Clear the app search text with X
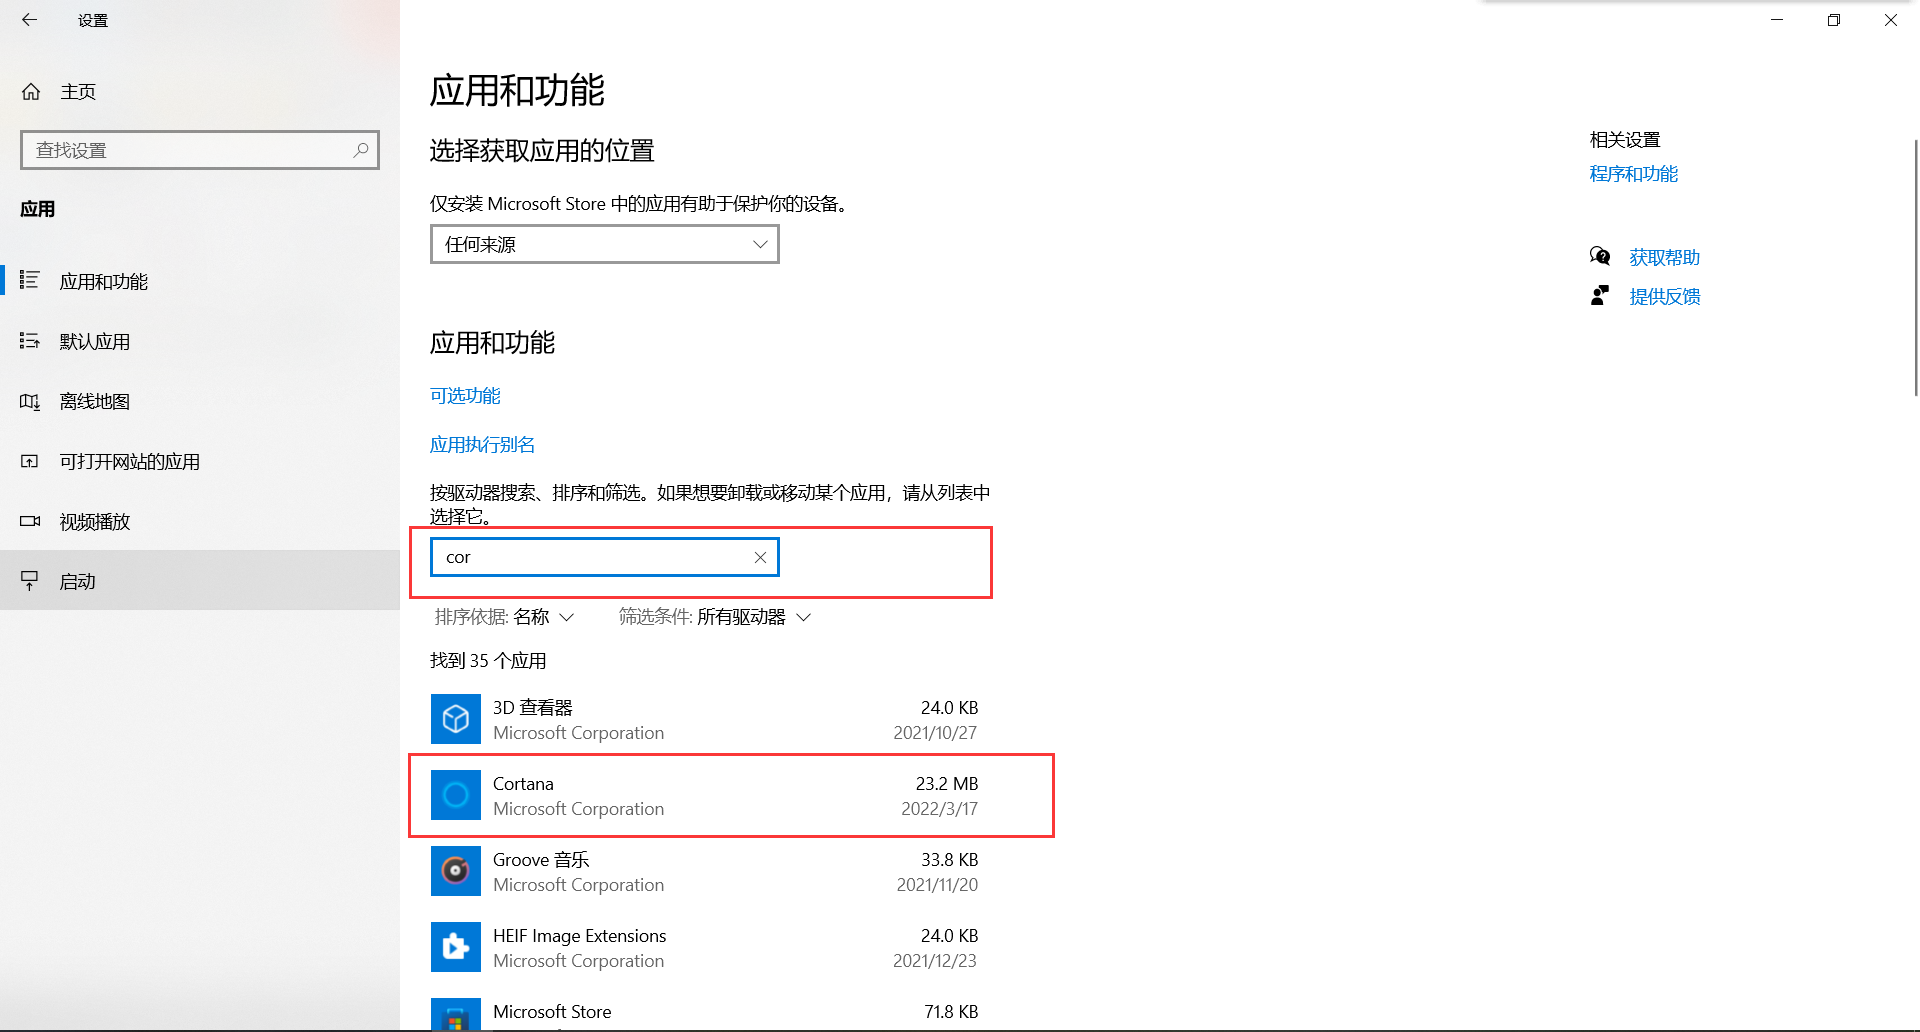 pyautogui.click(x=760, y=557)
